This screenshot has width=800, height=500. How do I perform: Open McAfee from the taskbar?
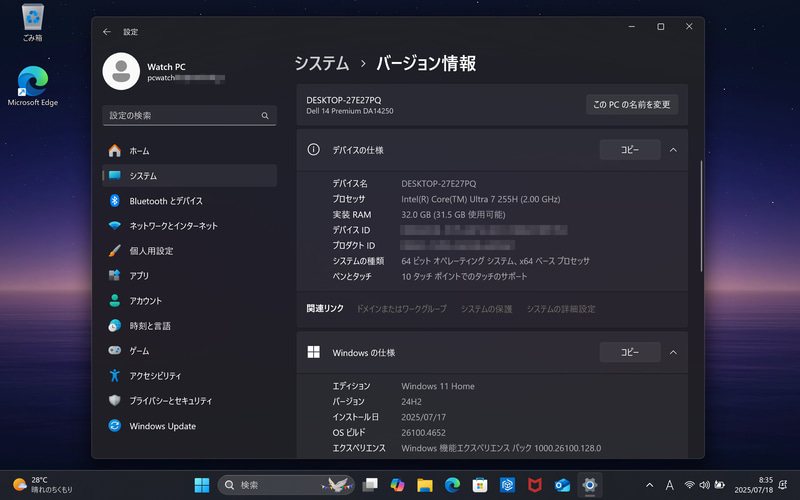(x=535, y=485)
